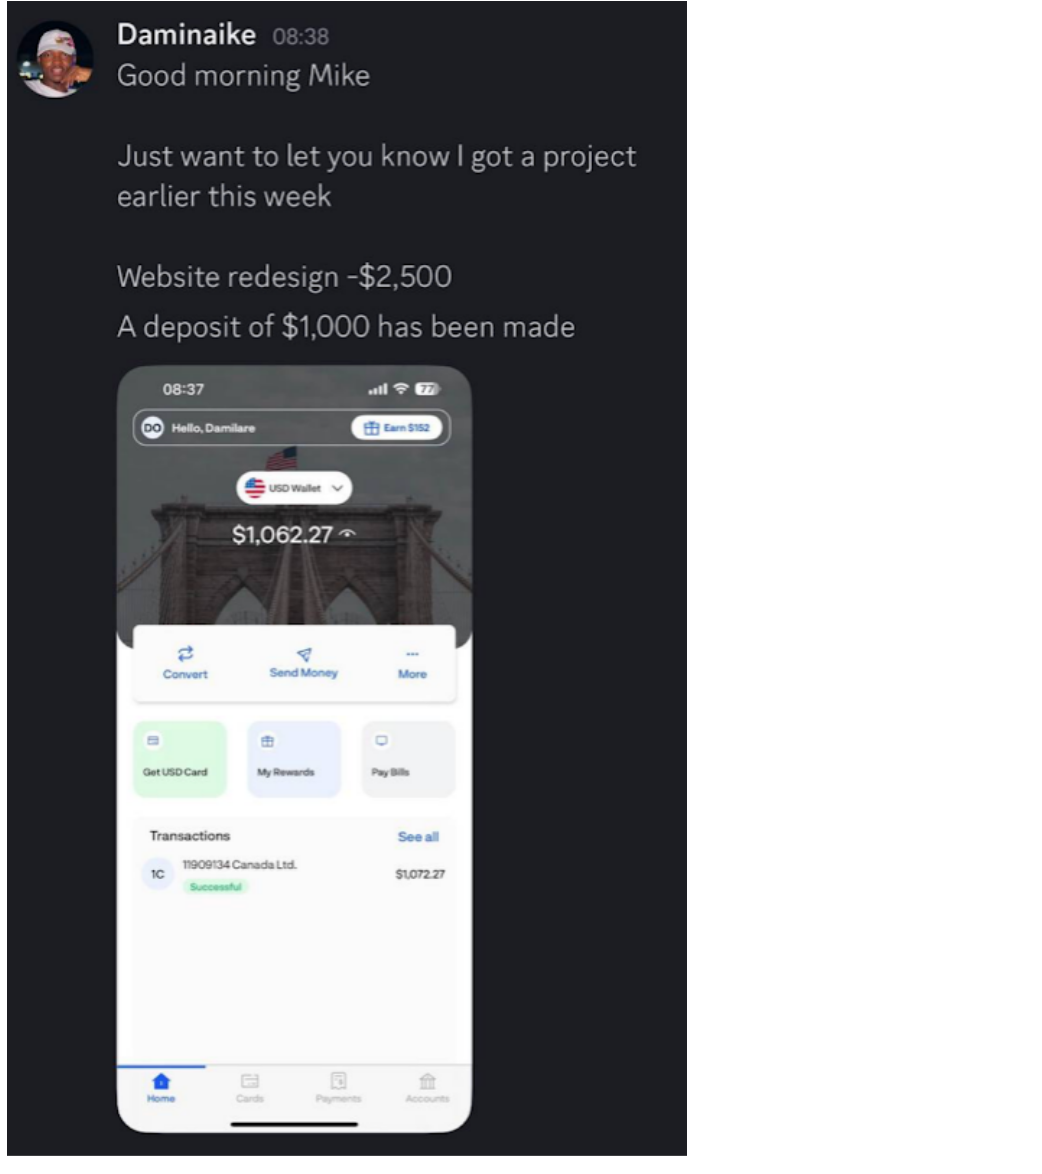The height and width of the screenshot is (1174, 1042).
Task: Tap the US flag wallet icon
Action: (x=255, y=488)
